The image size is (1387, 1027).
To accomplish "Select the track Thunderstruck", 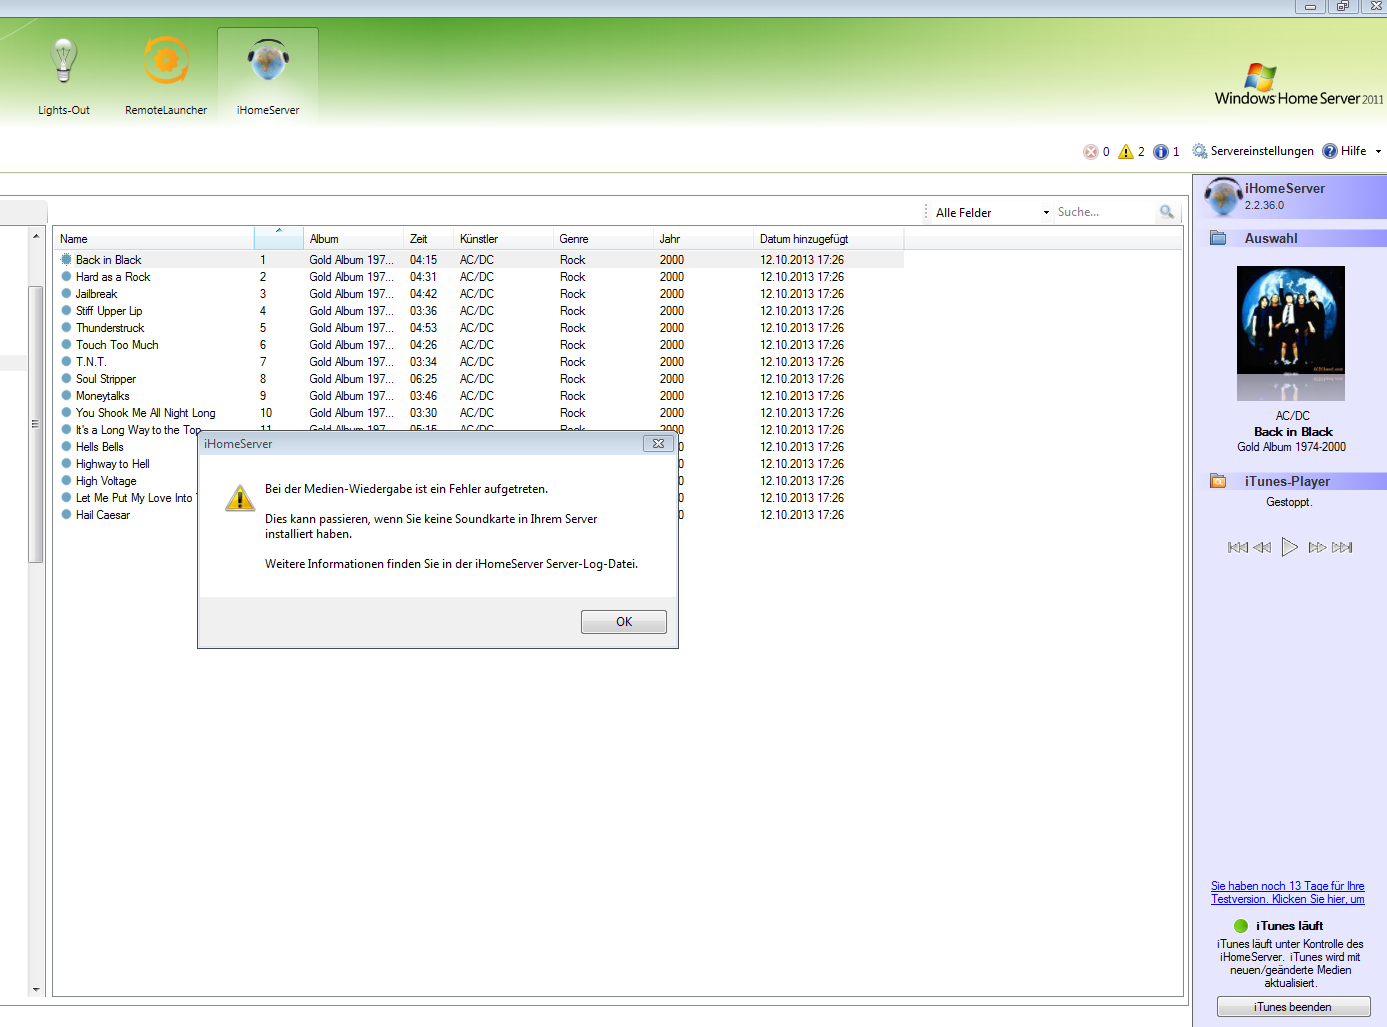I will click(110, 328).
